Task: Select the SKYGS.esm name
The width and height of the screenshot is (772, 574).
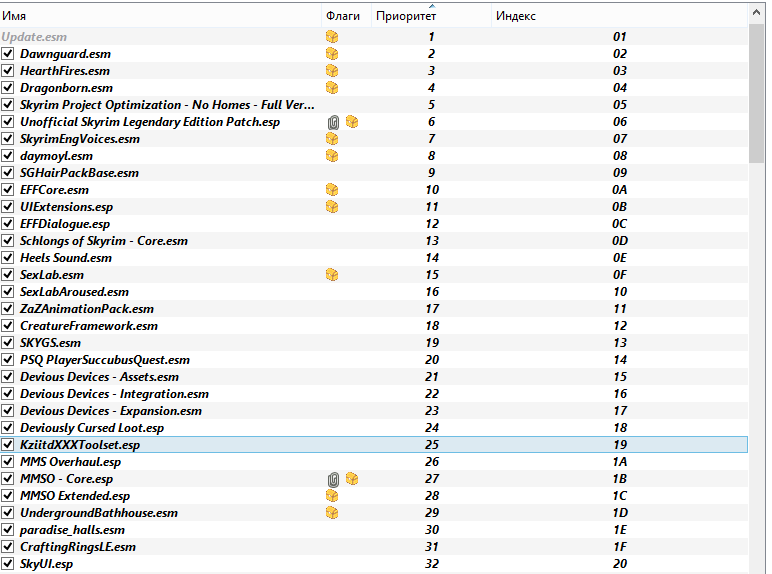Action: click(x=50, y=343)
